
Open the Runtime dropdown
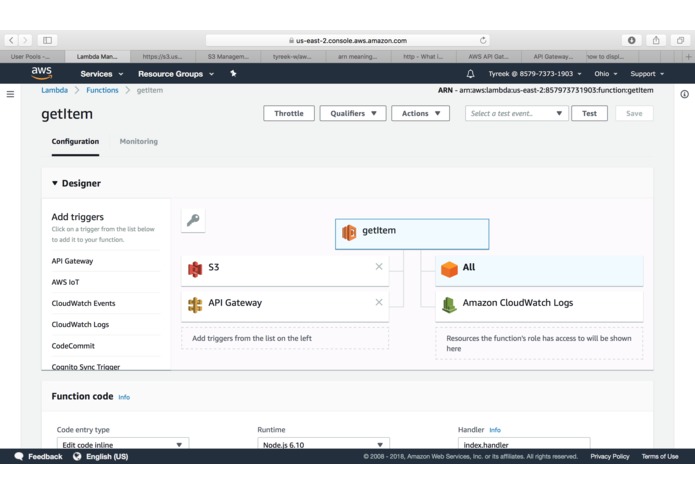coord(324,443)
